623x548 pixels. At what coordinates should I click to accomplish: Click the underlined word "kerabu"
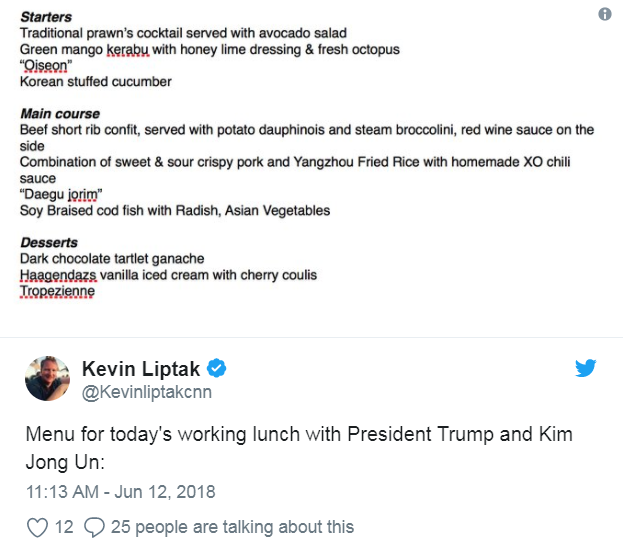127,50
